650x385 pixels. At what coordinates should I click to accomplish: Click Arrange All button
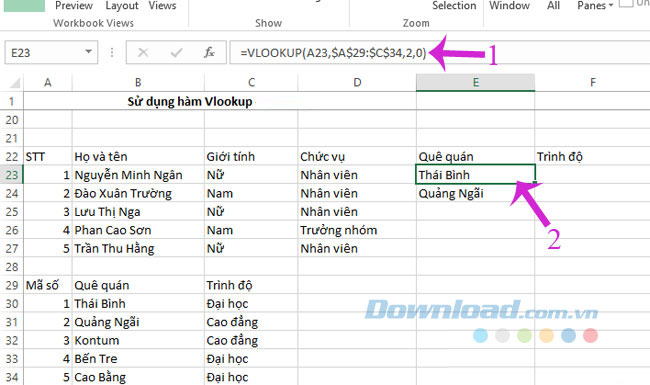553,5
